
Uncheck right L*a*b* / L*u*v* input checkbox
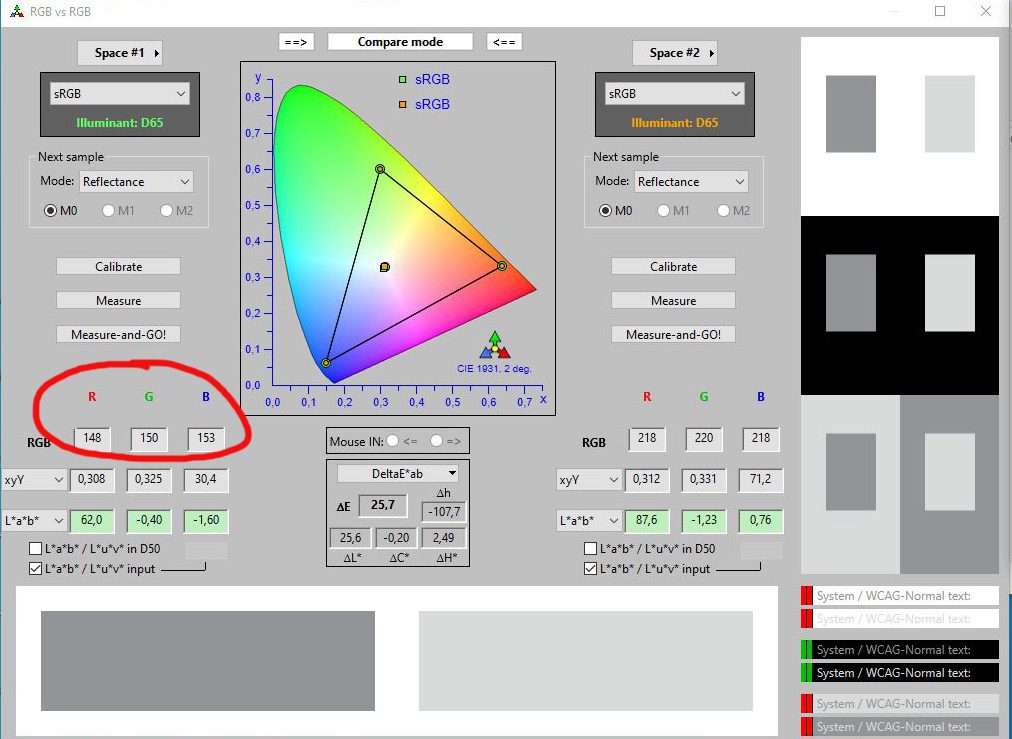(591, 569)
